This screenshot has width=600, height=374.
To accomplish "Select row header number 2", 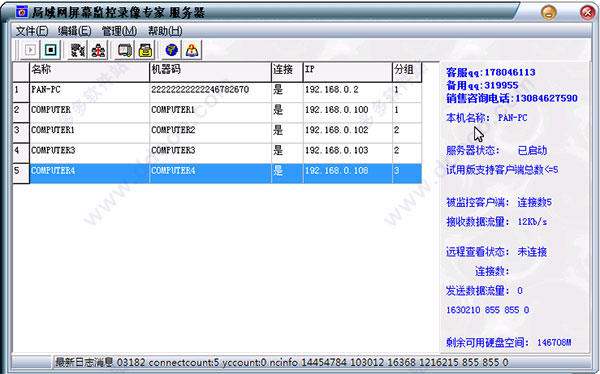I will [x=21, y=113].
